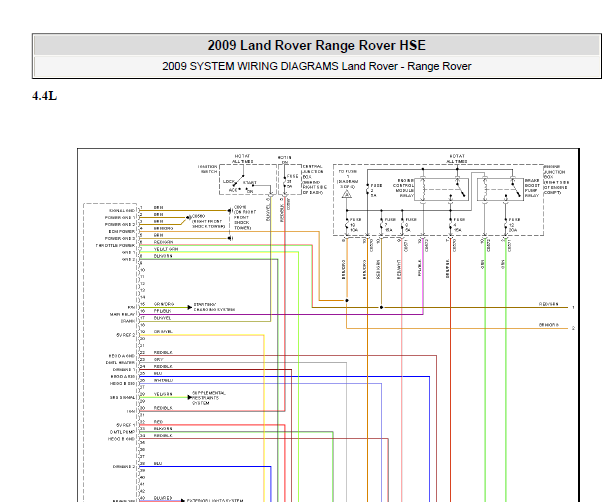Viewport: 603px width, 502px height.
Task: Click the BRAKE BOOST PUMP RELAY label
Action: click(x=532, y=188)
